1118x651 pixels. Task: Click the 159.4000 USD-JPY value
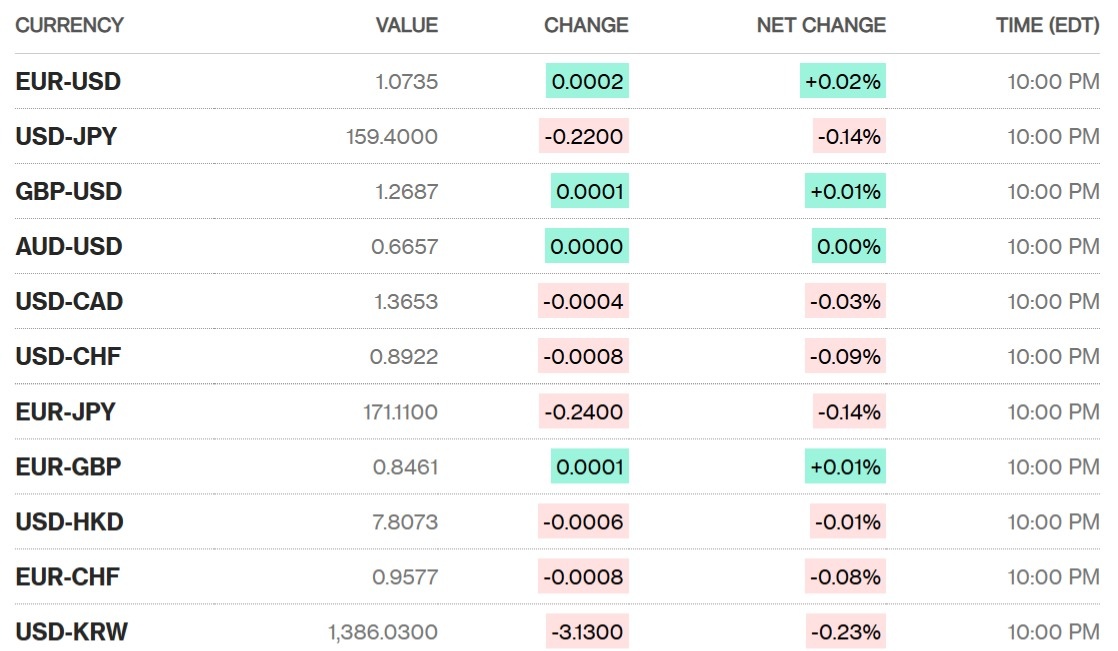tap(391, 137)
